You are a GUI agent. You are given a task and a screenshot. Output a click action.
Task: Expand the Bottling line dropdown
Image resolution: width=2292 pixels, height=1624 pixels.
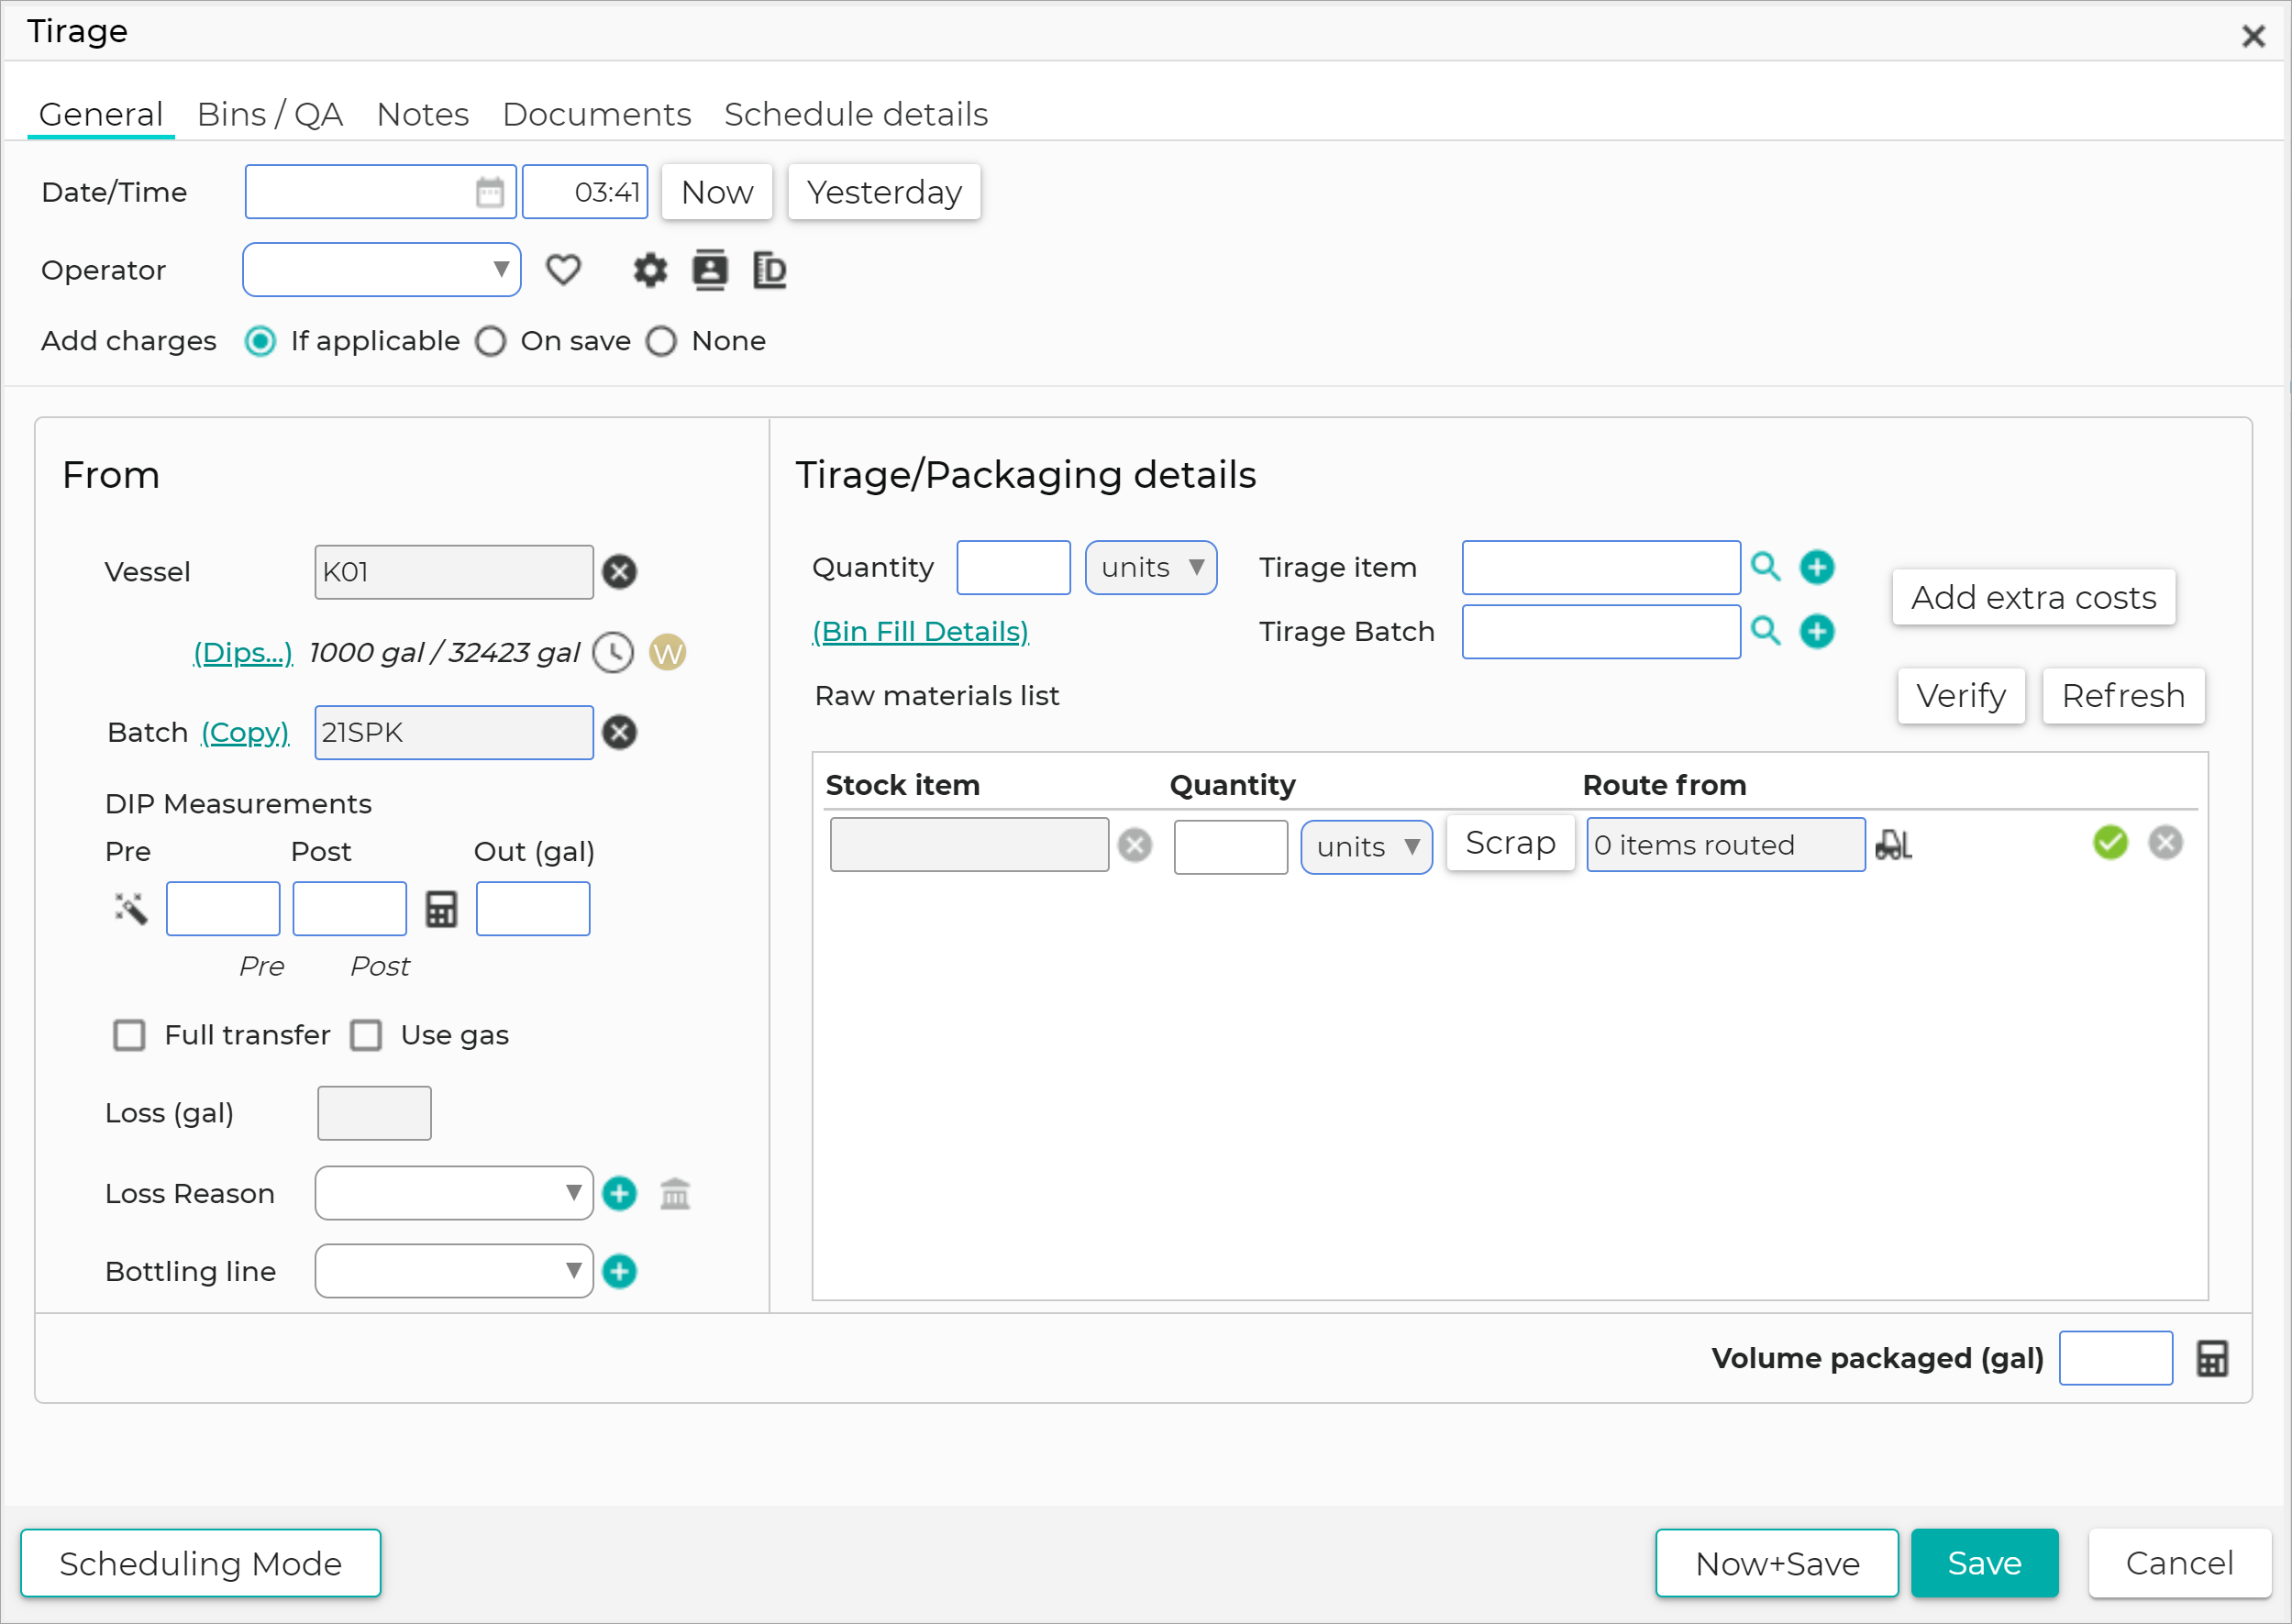pos(454,1271)
